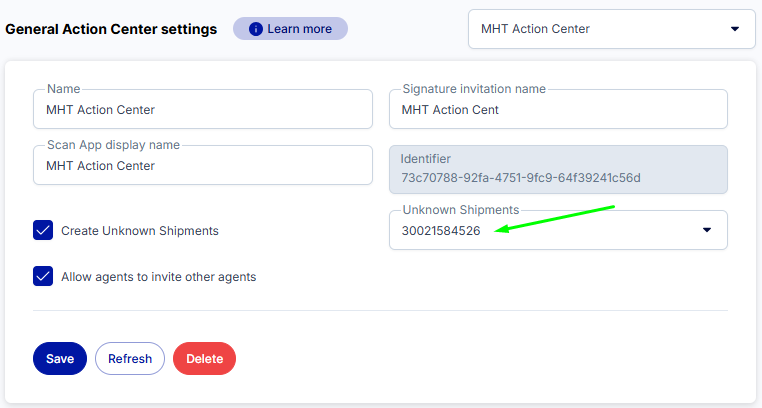
Task: Click the caret arrow in Unknown Shipments field
Action: (x=707, y=230)
